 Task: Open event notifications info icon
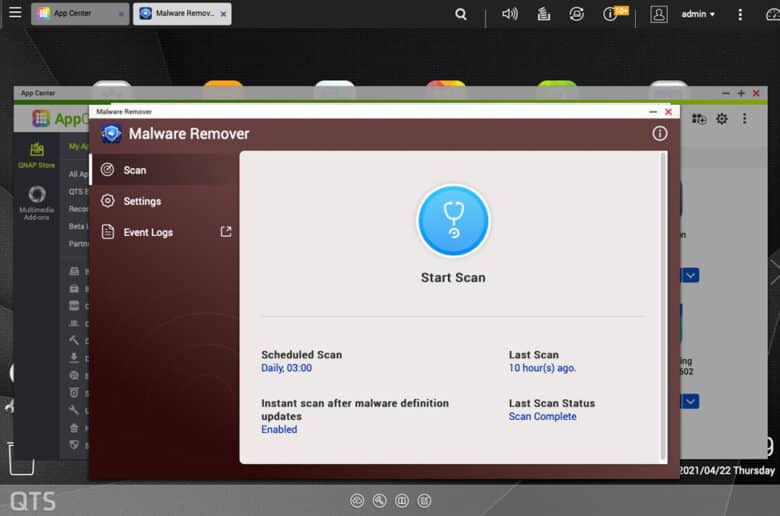(x=609, y=14)
